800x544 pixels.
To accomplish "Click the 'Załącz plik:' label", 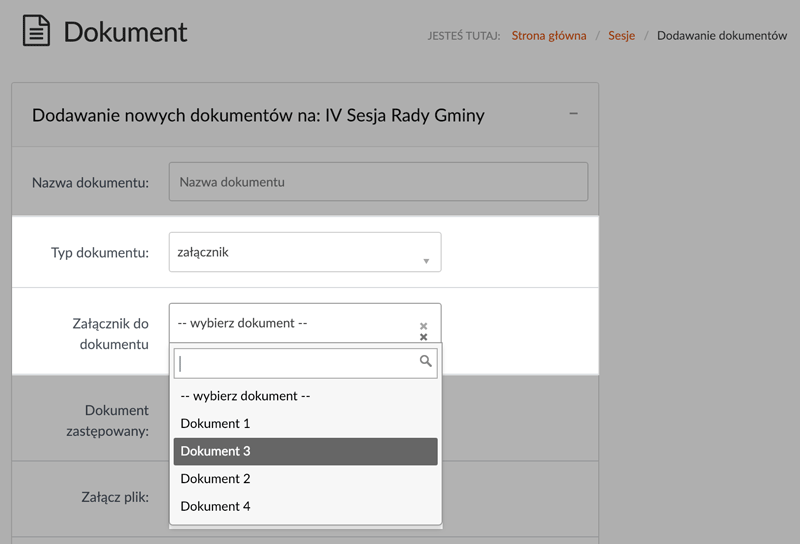I will [115, 497].
